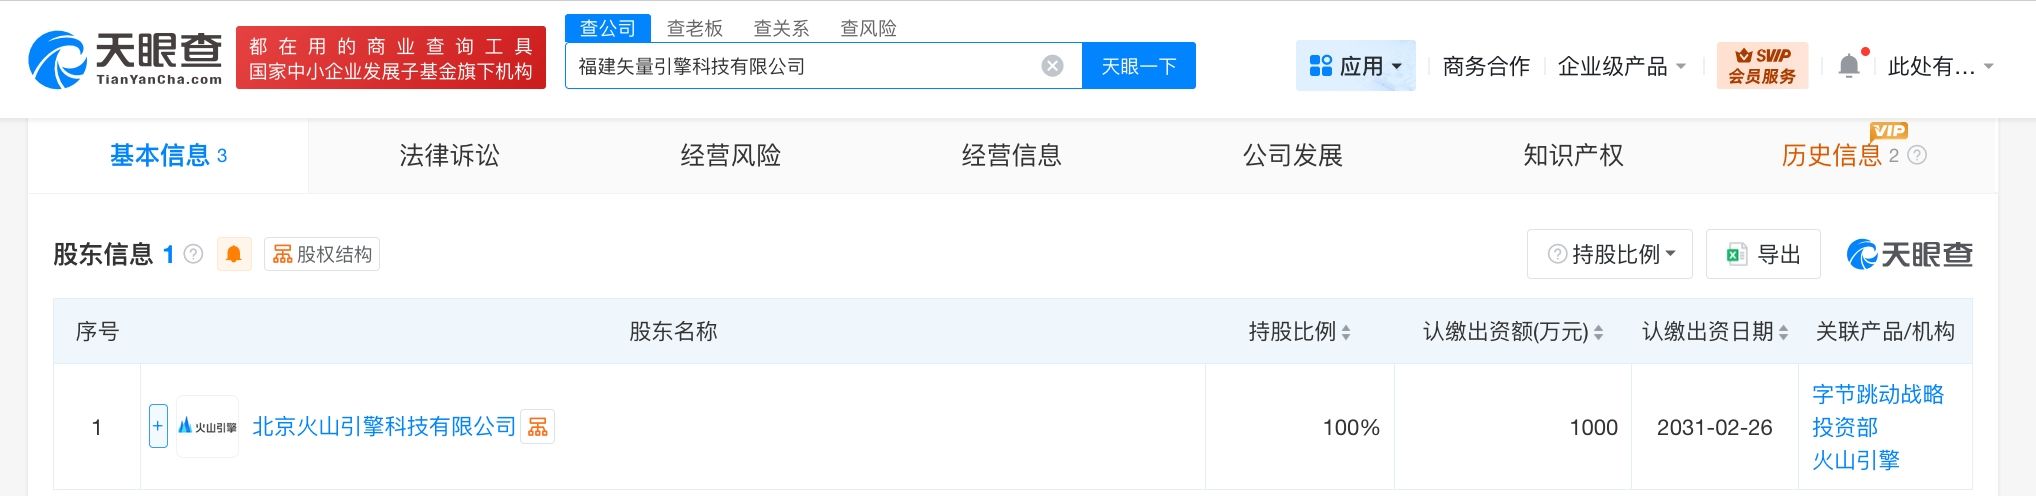The width and height of the screenshot is (2036, 496).
Task: Open equity structure icon beside 北京火山引擎科技有限公司
Action: pos(538,427)
